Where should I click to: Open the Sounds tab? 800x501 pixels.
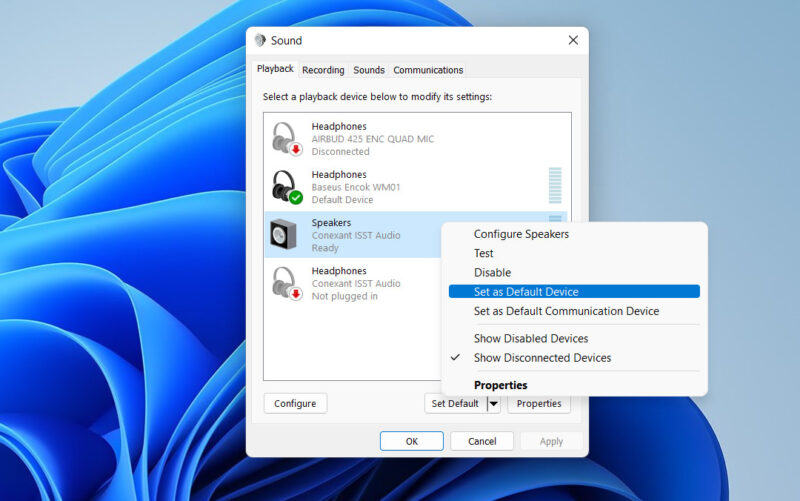tap(369, 70)
